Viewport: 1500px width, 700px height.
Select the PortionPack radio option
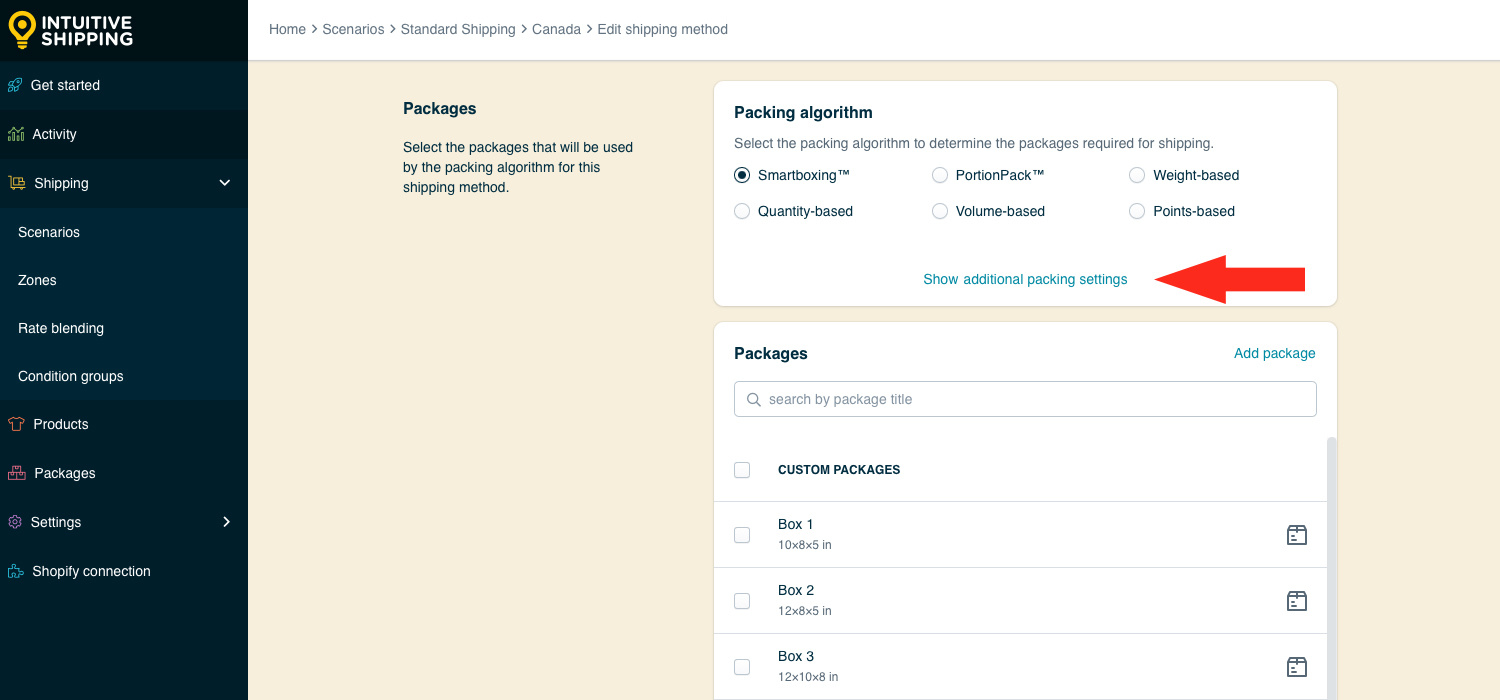pos(940,175)
